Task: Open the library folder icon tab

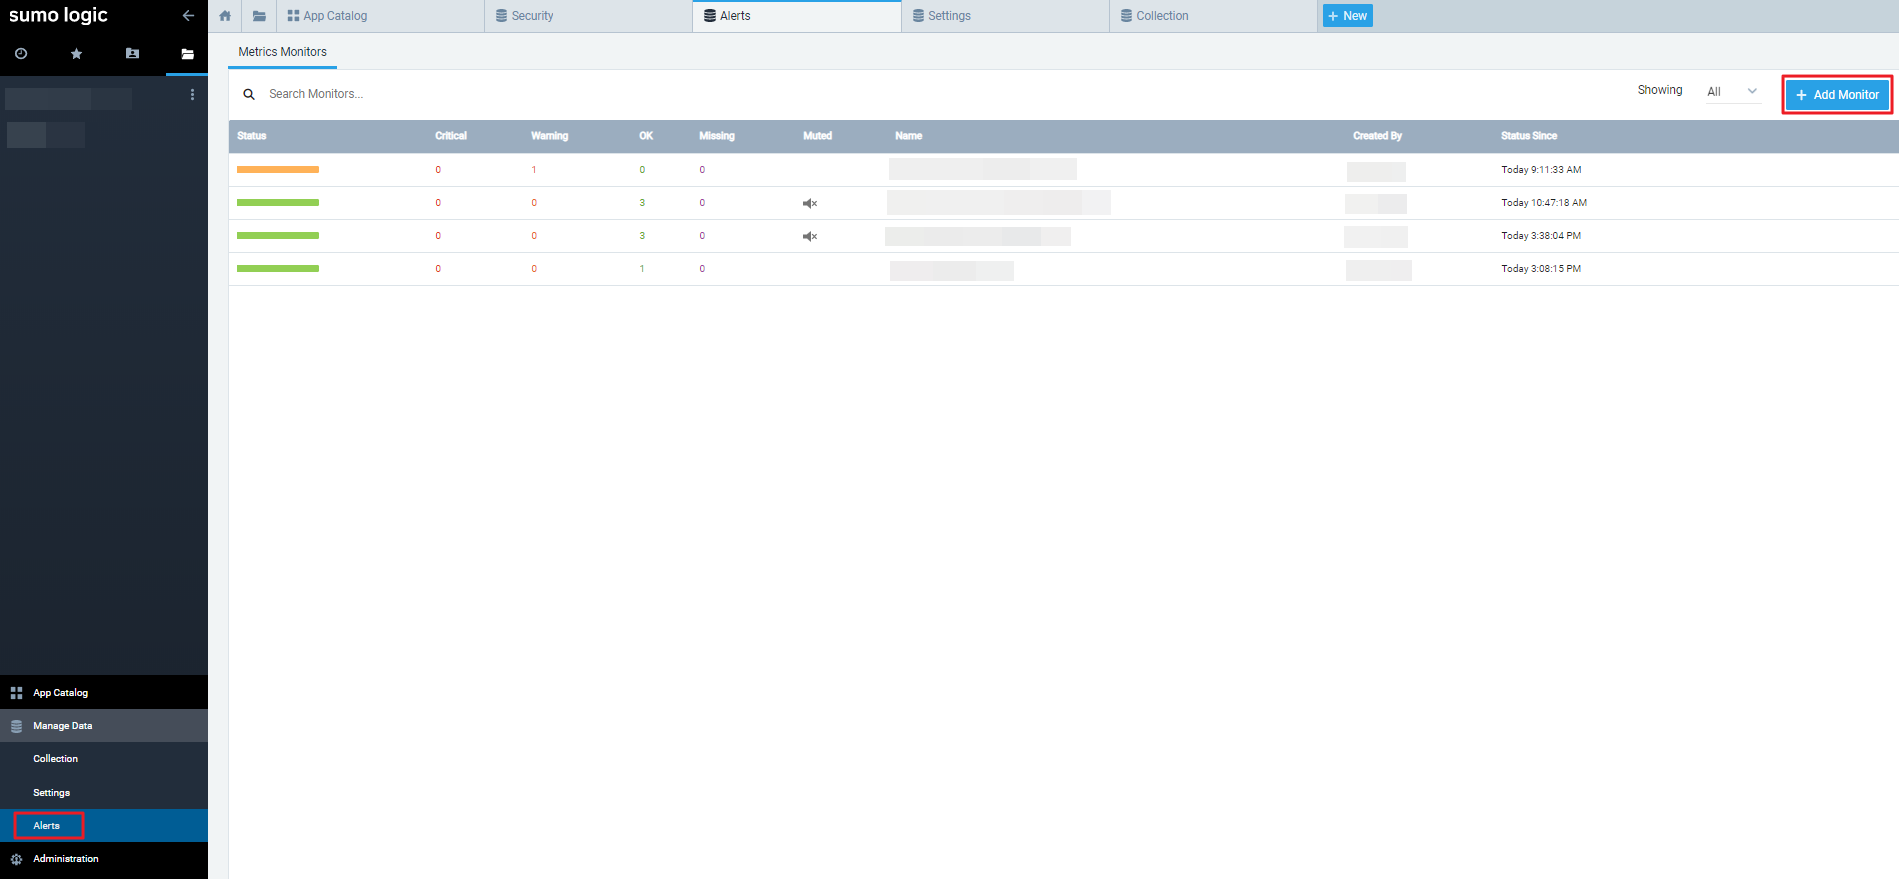Action: tap(259, 16)
